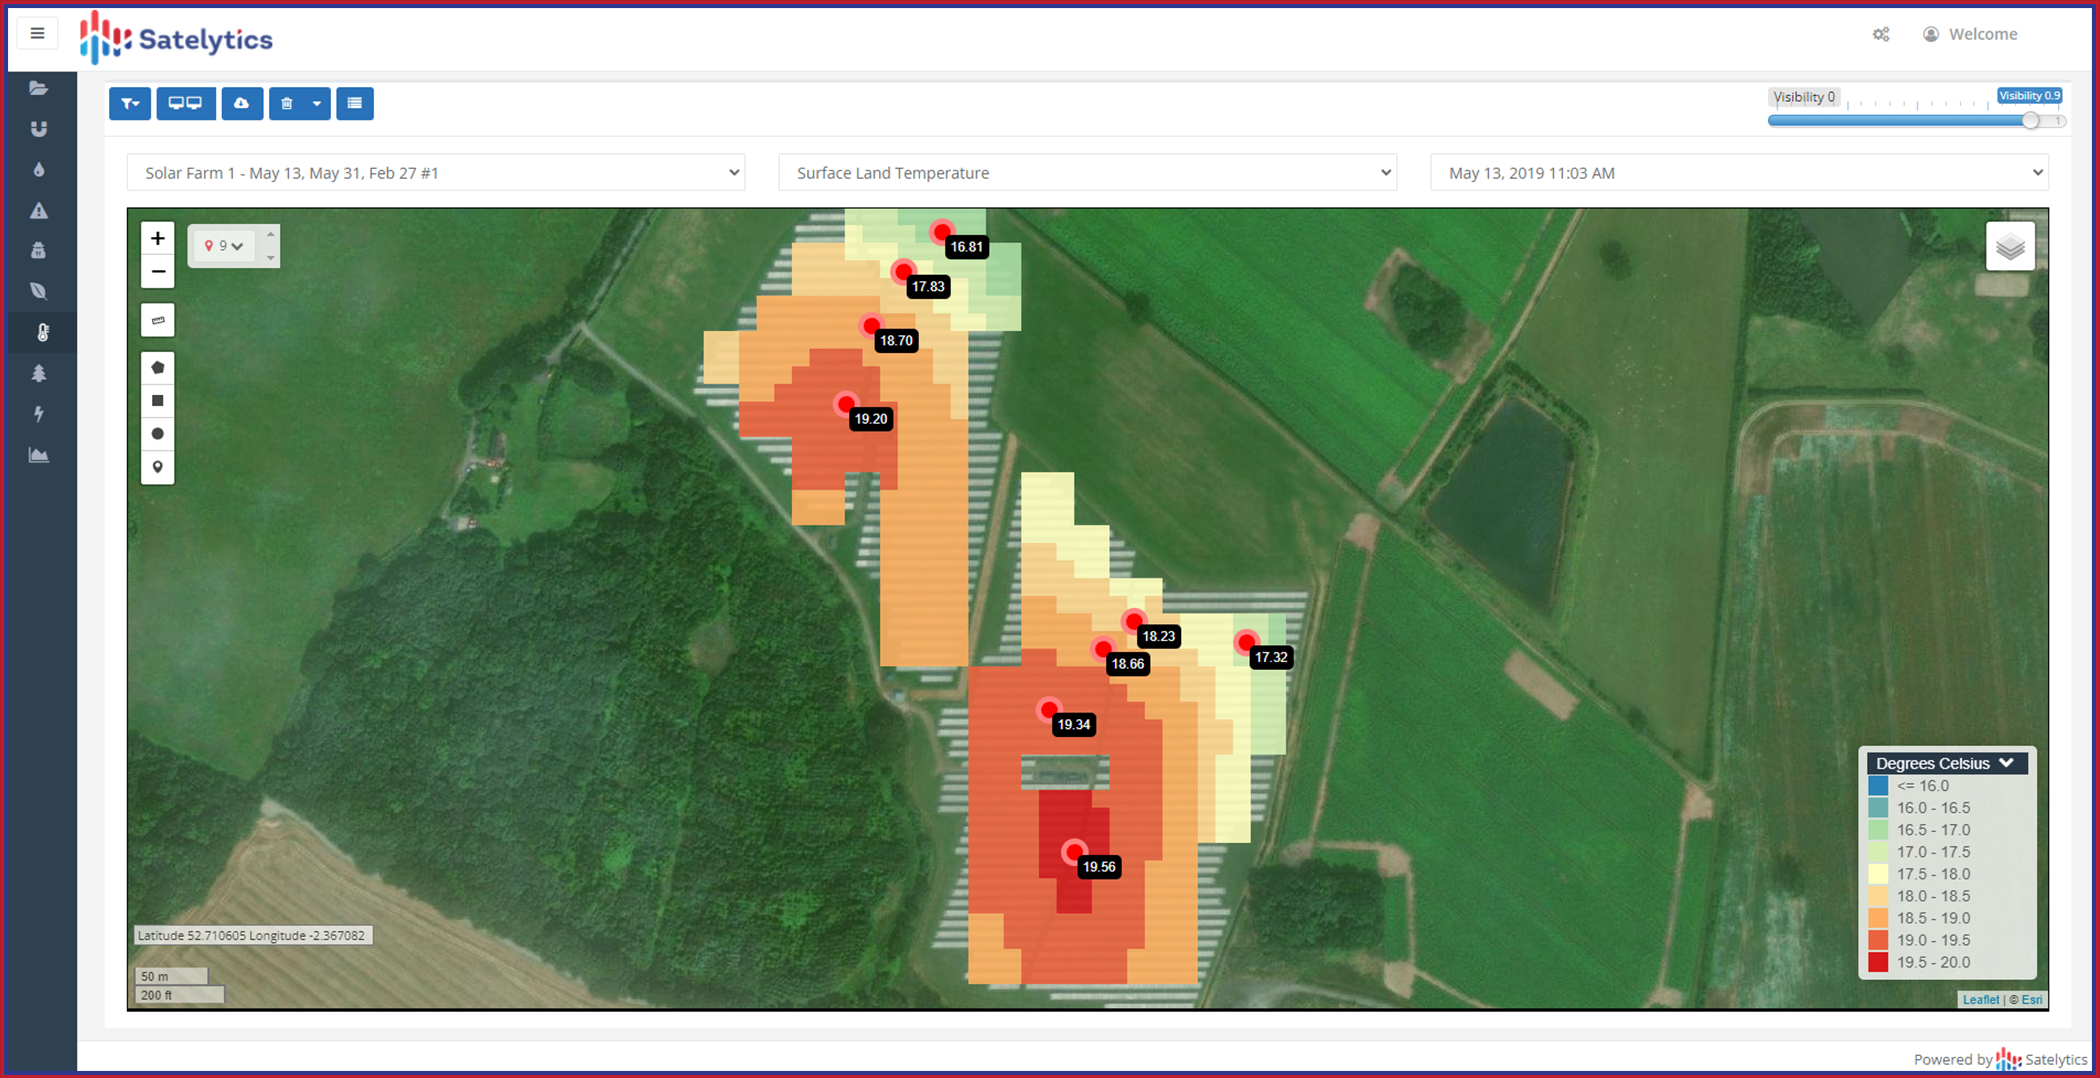
Task: Toggle the hamburger sidebar menu
Action: point(37,34)
